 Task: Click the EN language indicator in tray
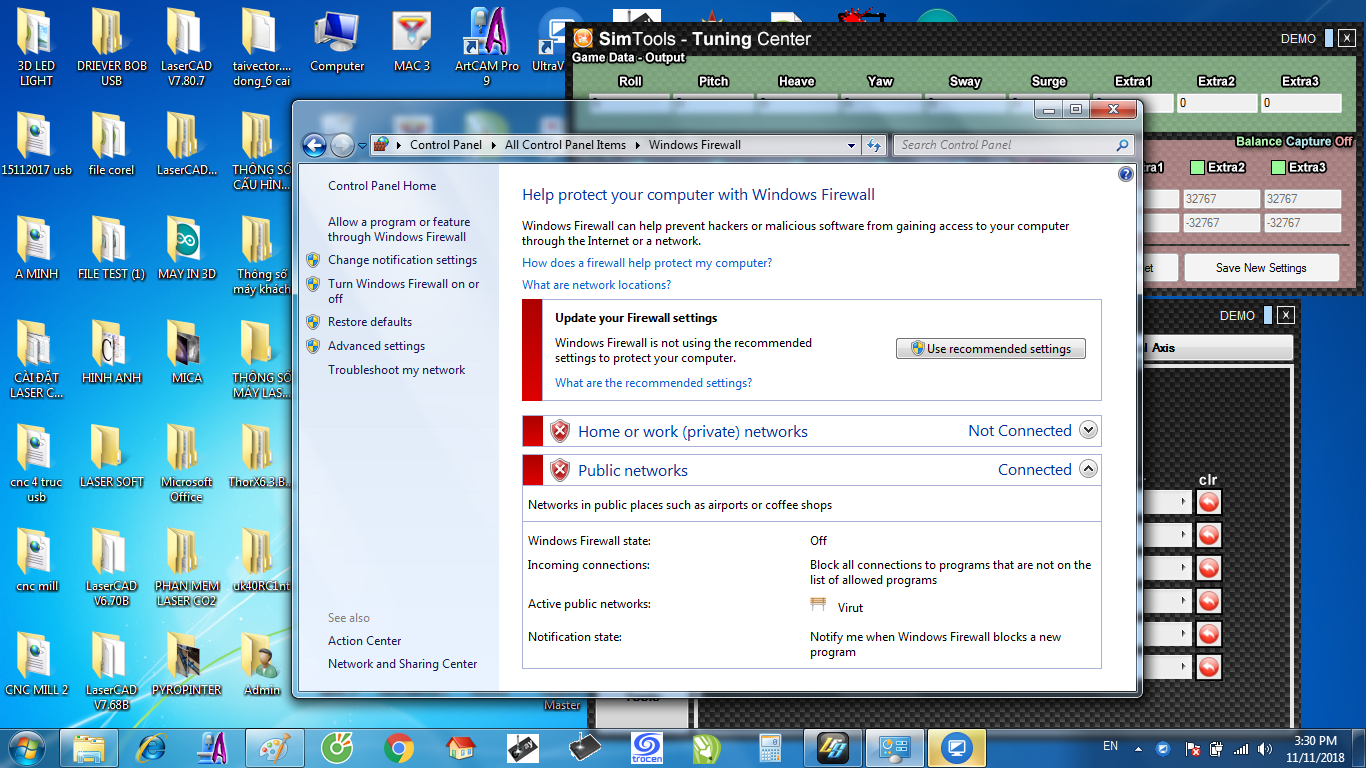(x=1110, y=746)
